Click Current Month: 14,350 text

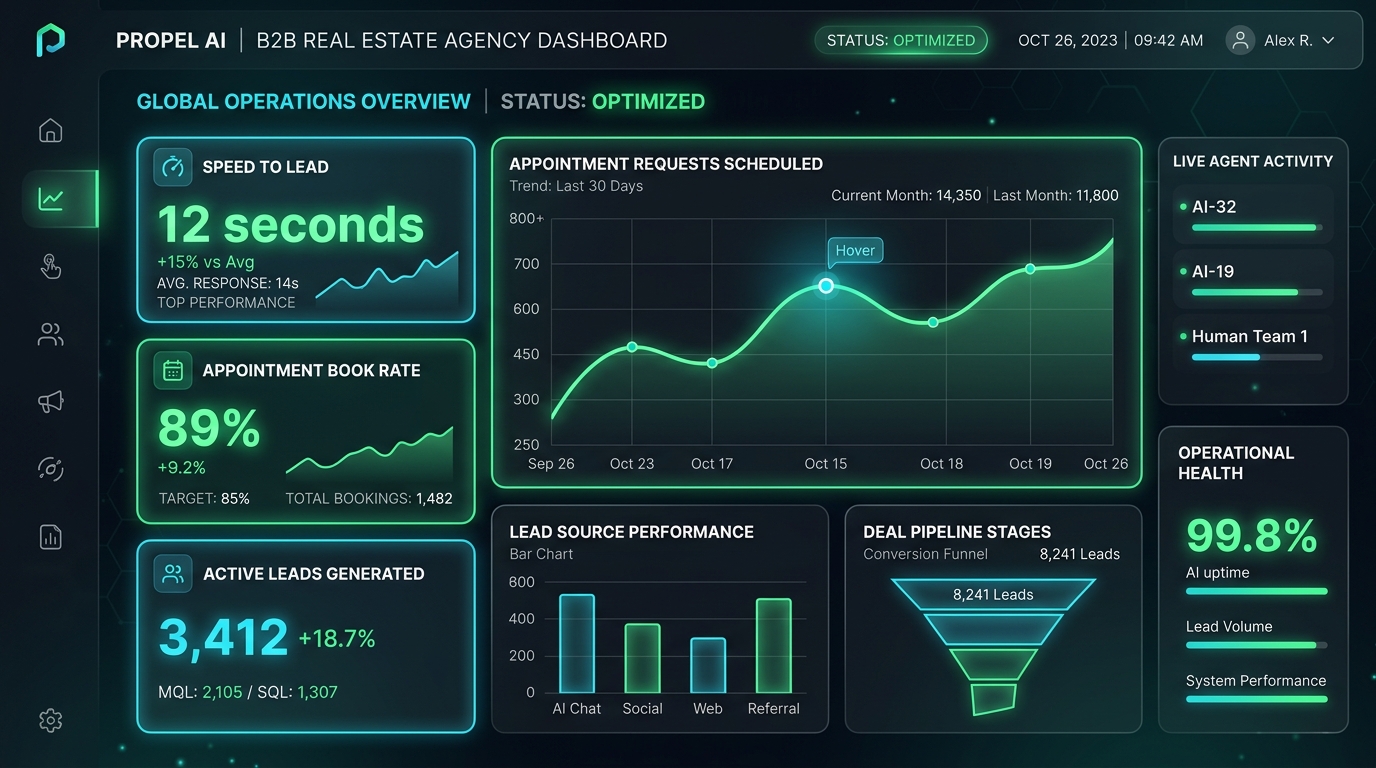point(906,195)
